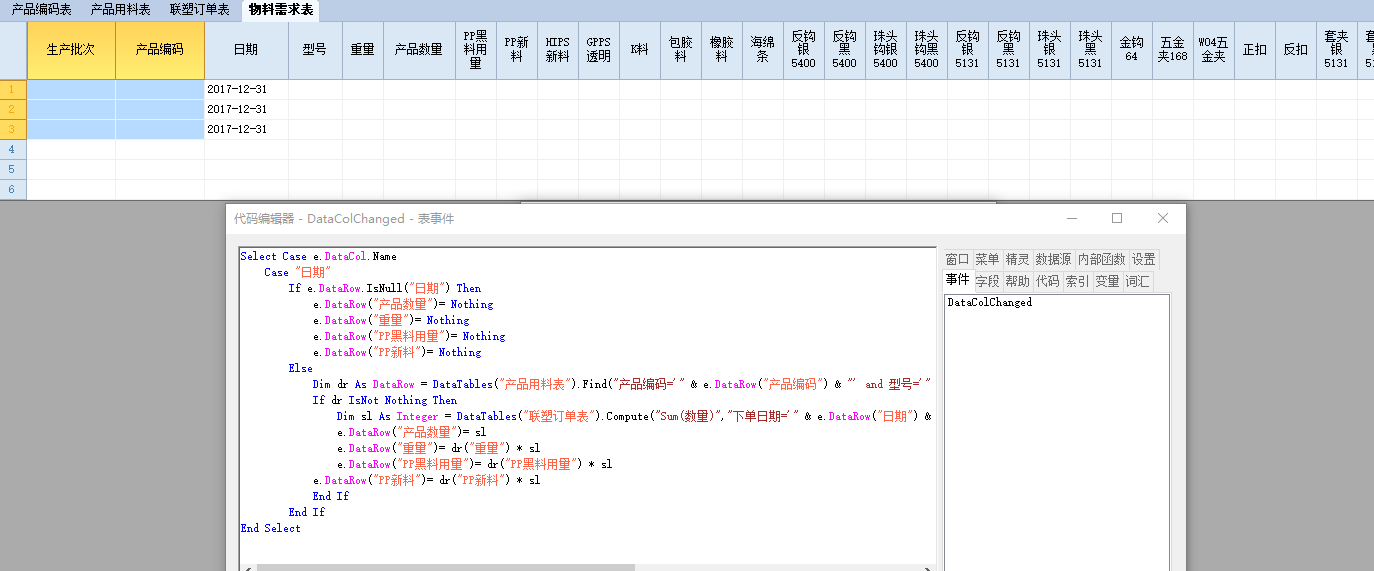The width and height of the screenshot is (1374, 571).
Task: Click the 2017-12-31 cell in row 1
Action: 246,89
